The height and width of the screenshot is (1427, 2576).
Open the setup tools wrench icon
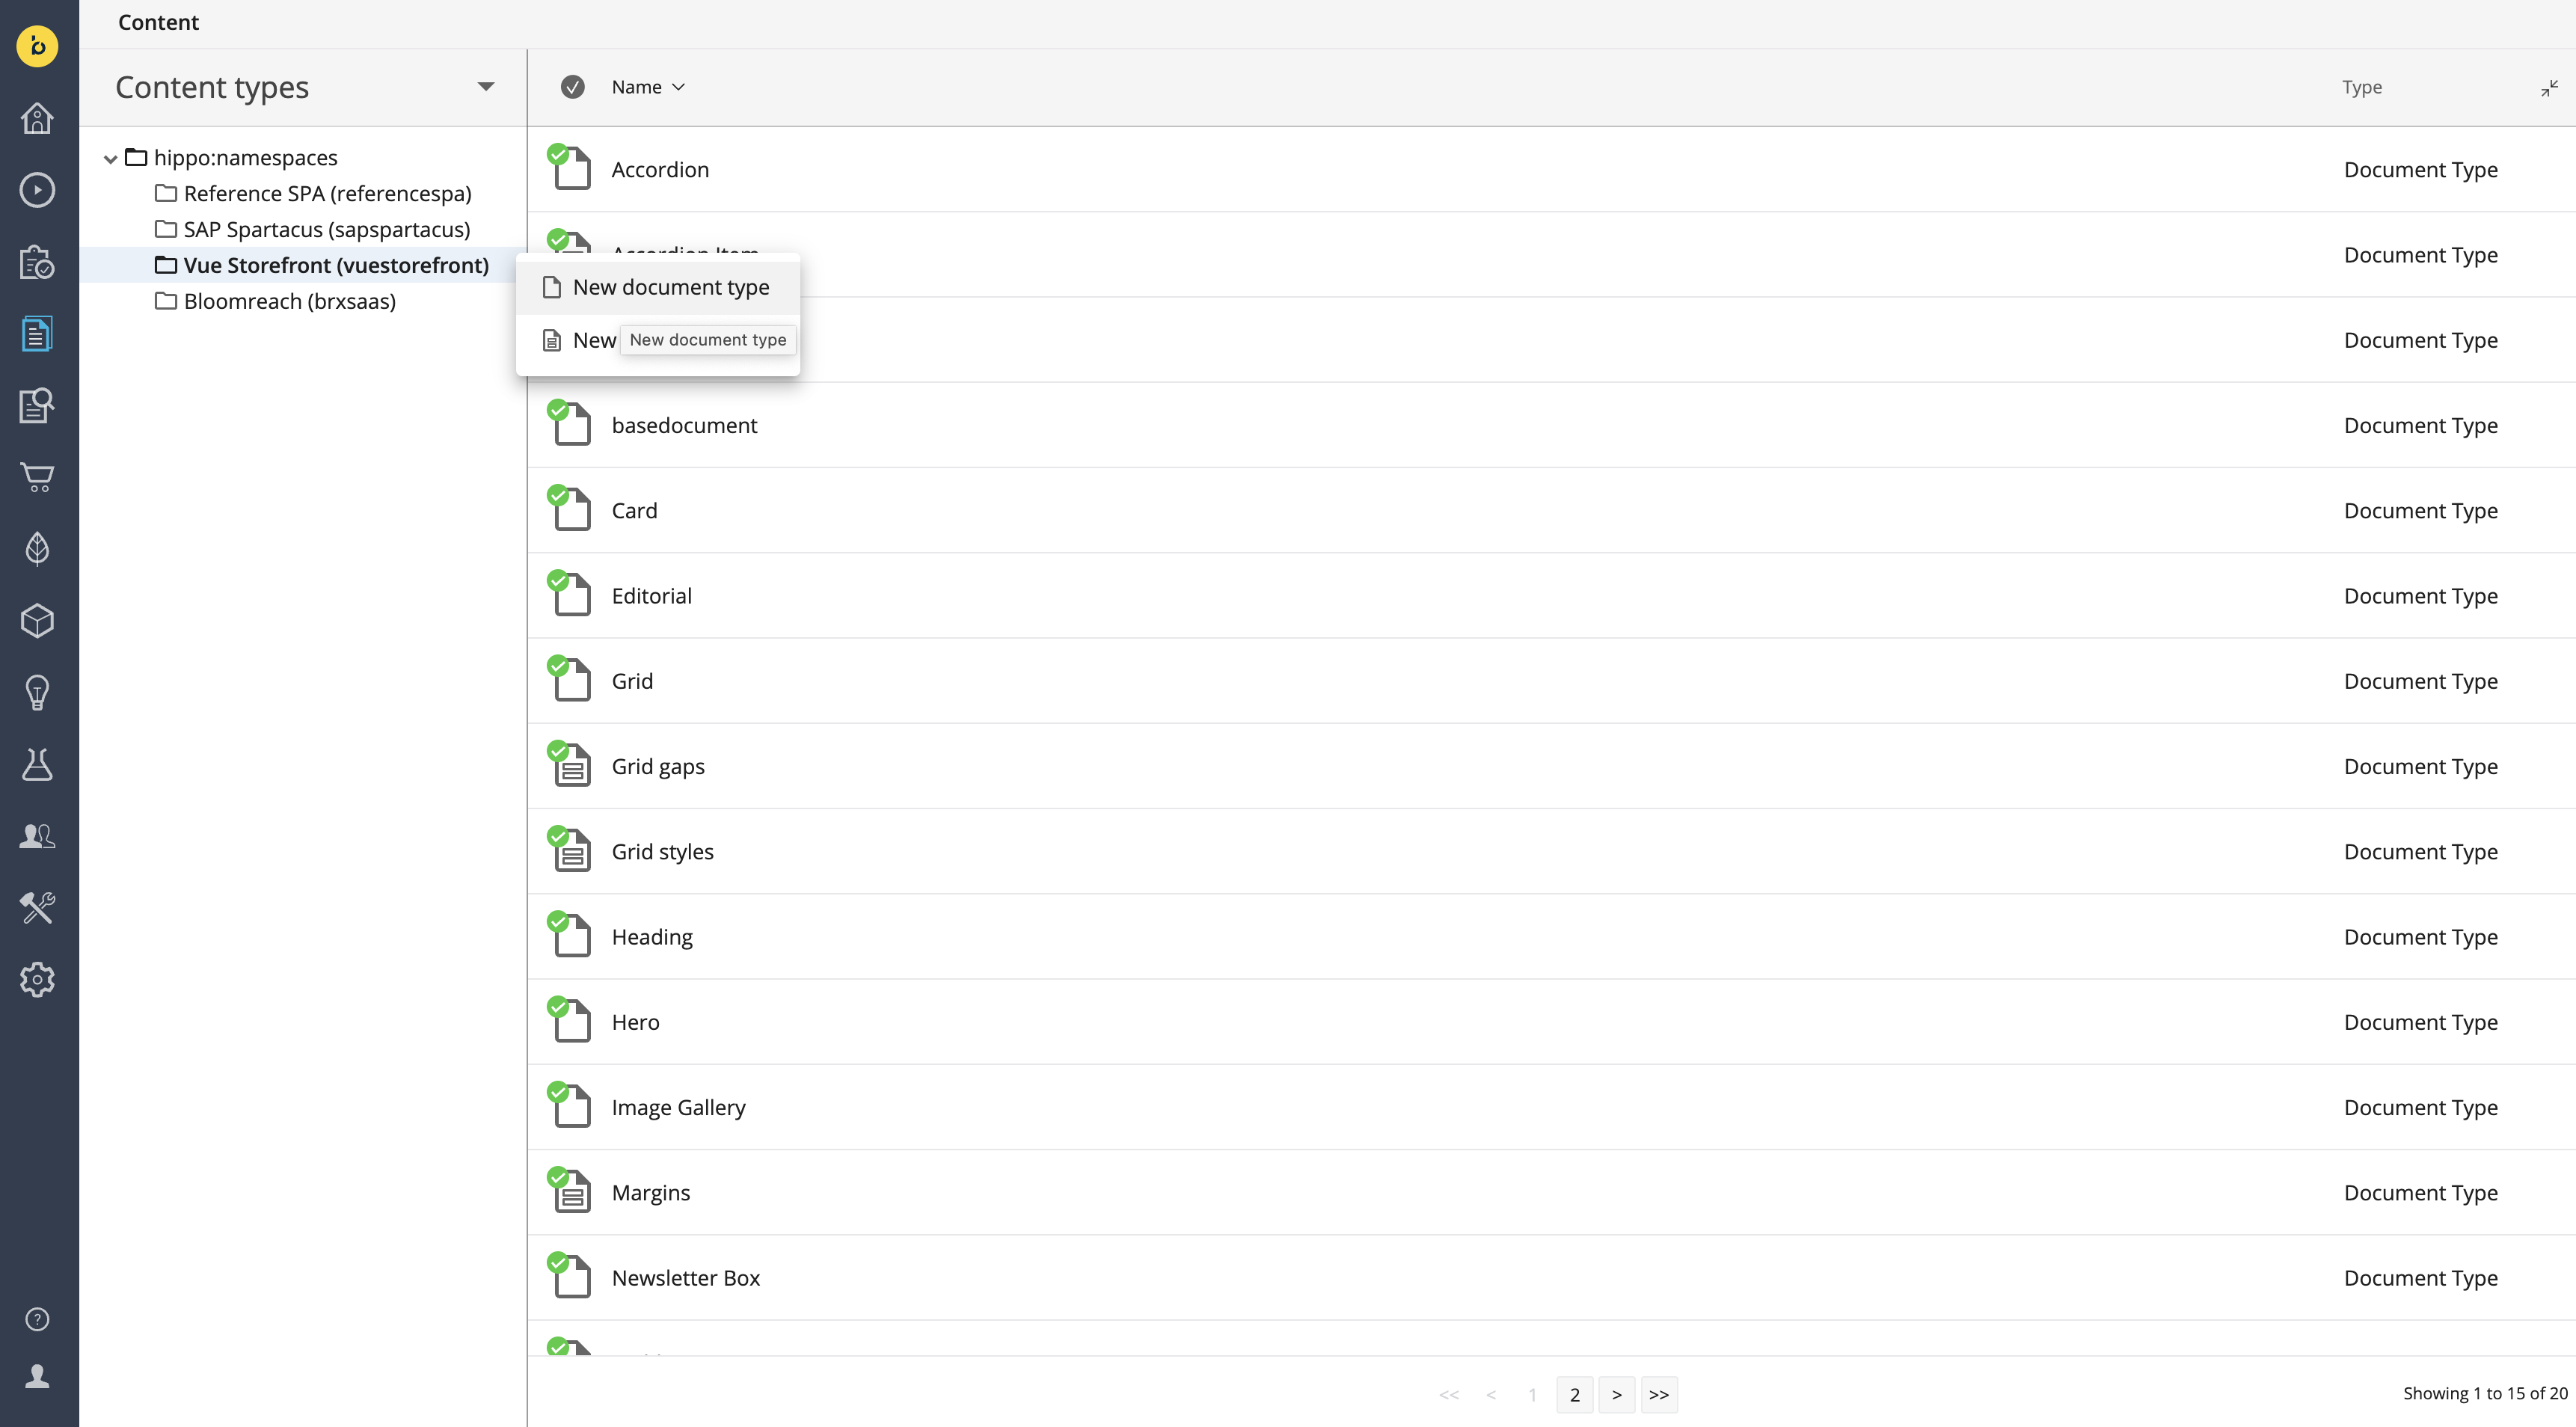37,907
